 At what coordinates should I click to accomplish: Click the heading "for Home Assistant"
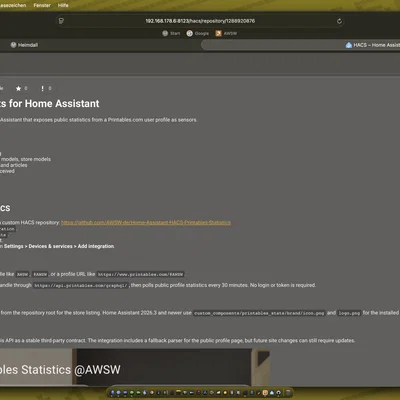click(54, 104)
